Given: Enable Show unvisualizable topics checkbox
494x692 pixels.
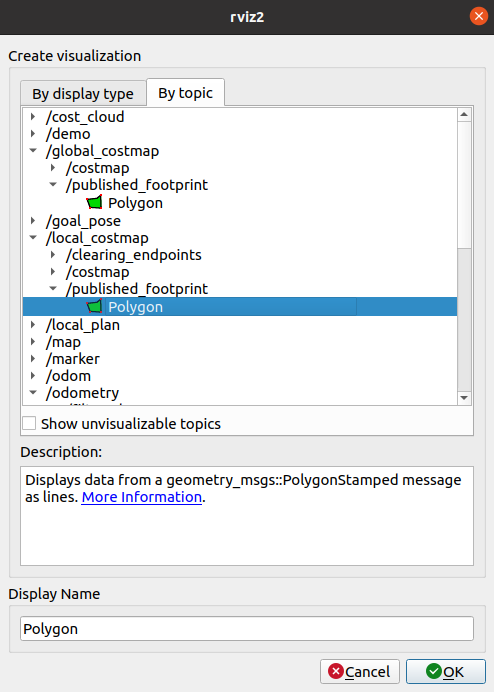Looking at the screenshot, I should [x=29, y=423].
